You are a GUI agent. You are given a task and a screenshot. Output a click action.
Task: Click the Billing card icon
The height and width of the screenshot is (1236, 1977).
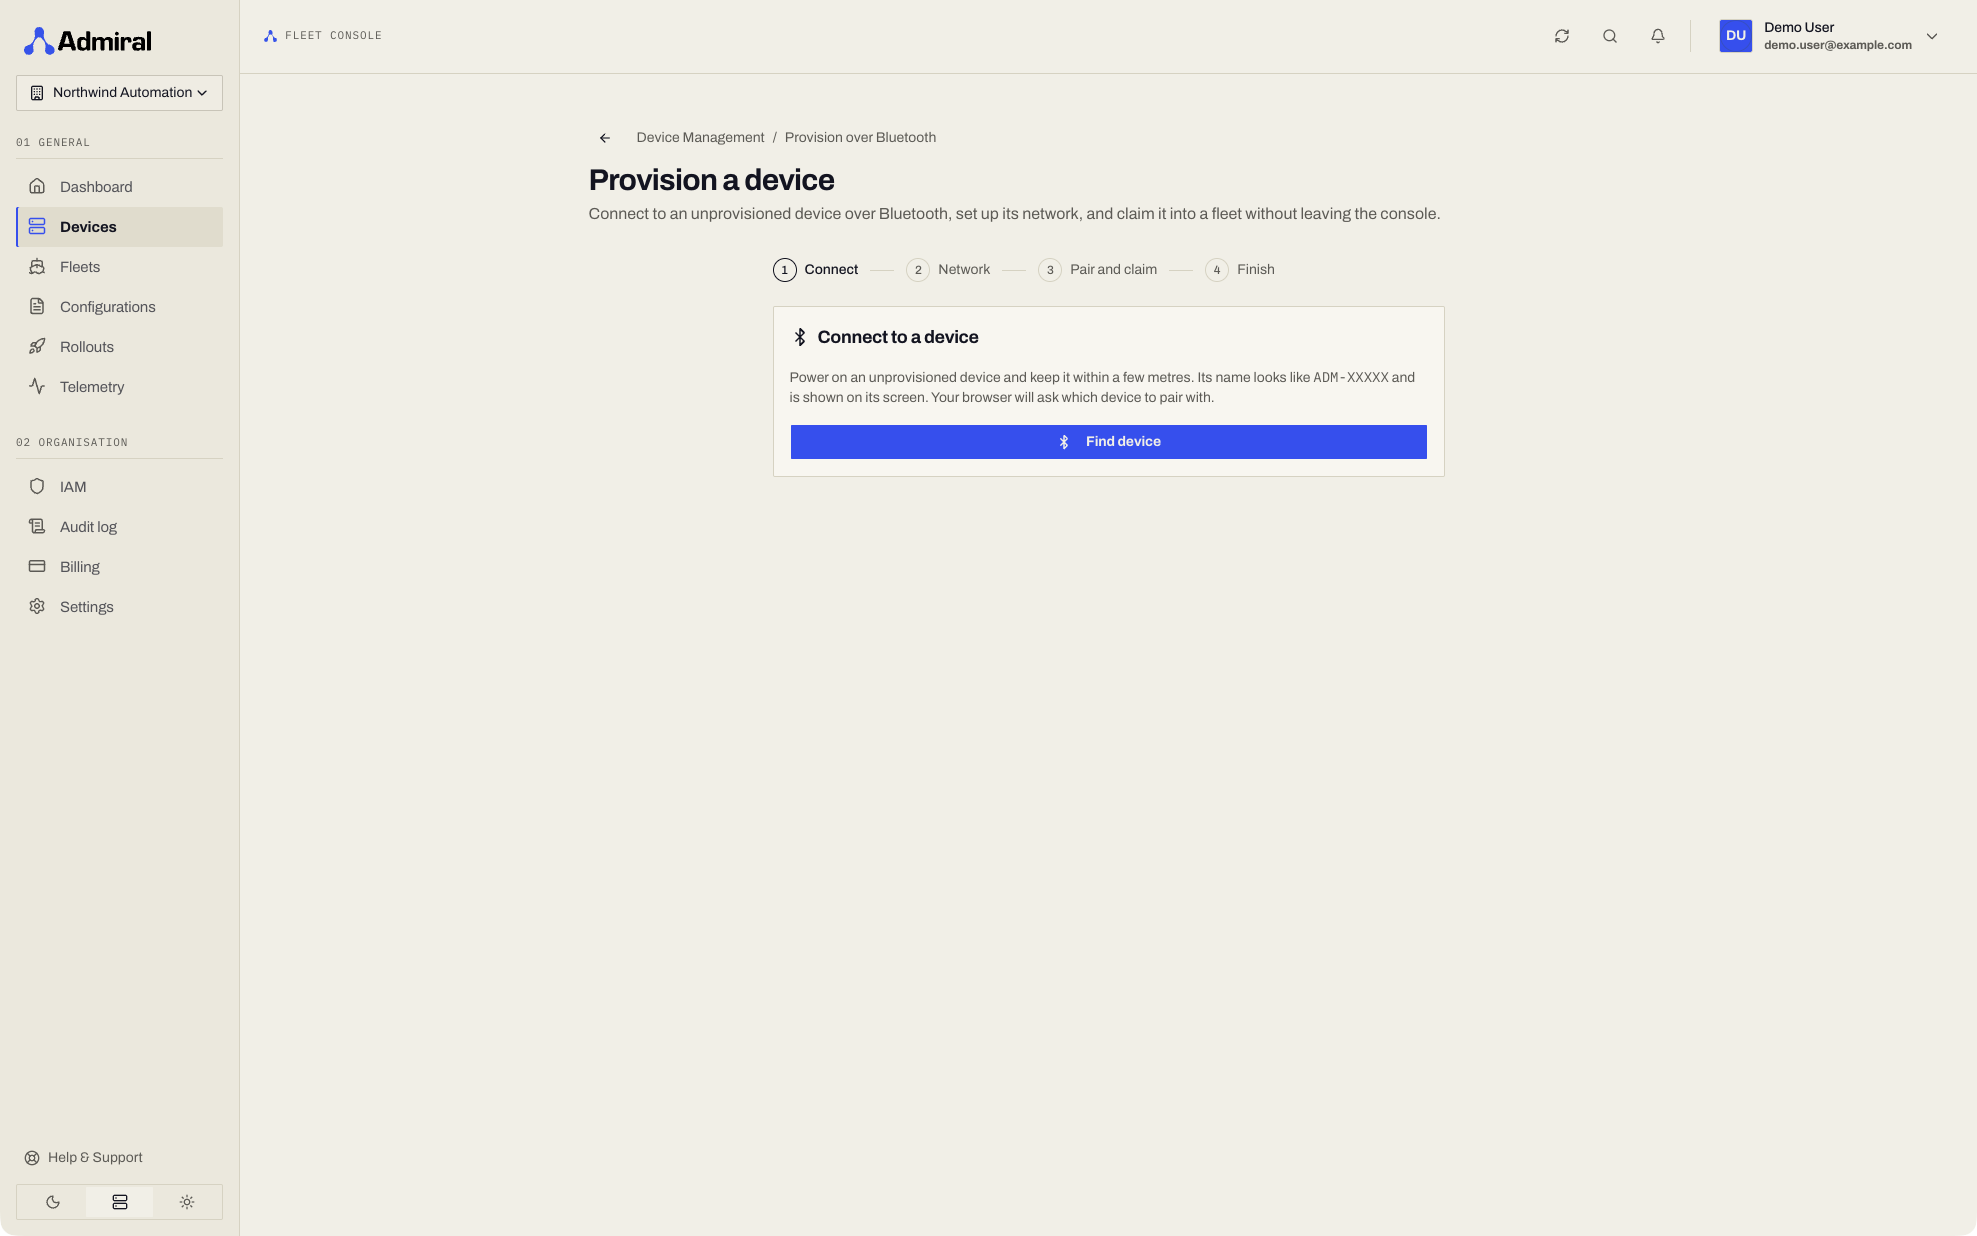pyautogui.click(x=37, y=566)
